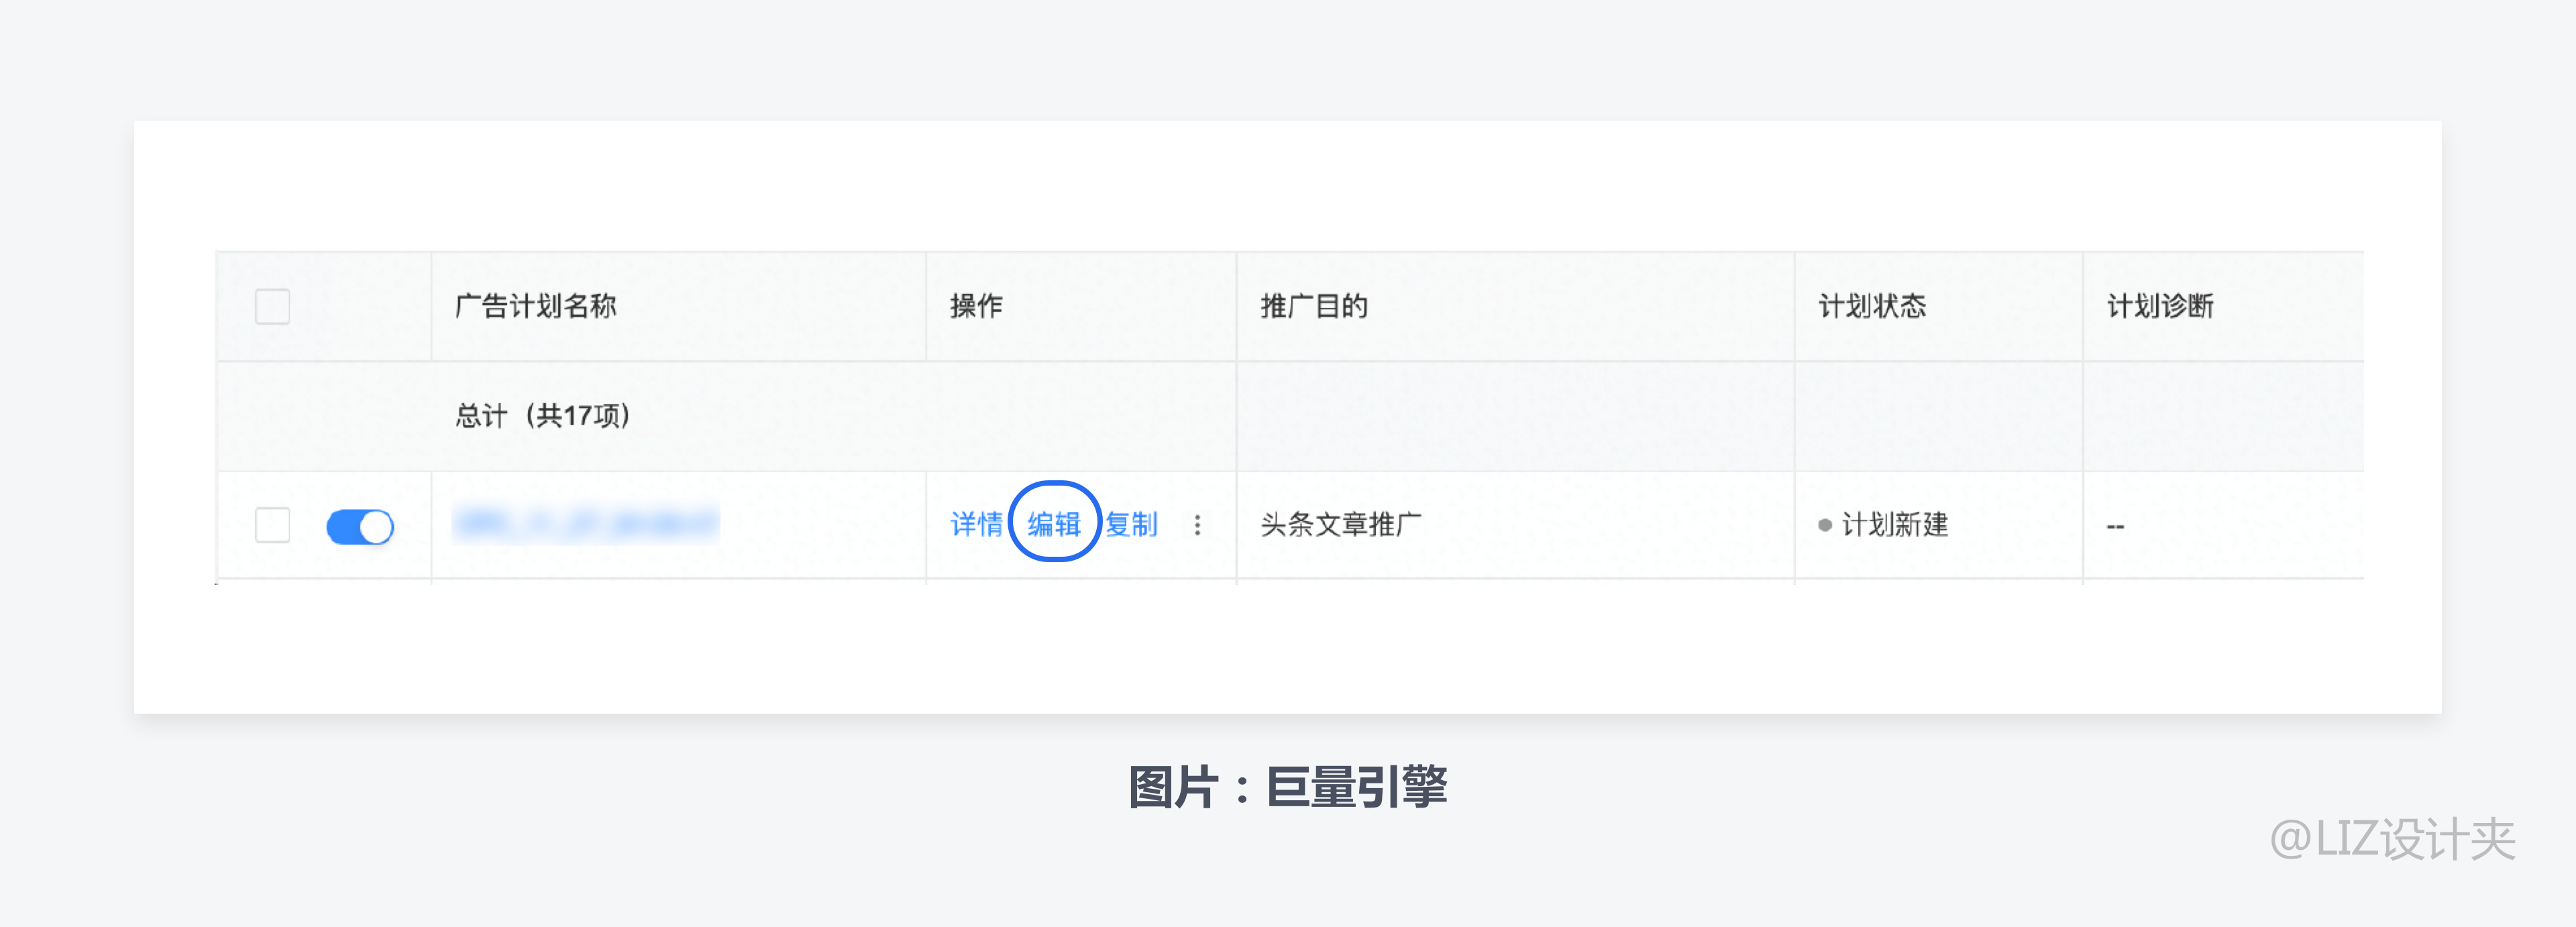
Task: Click the -- diagnosis cell value
Action: coord(2115,526)
